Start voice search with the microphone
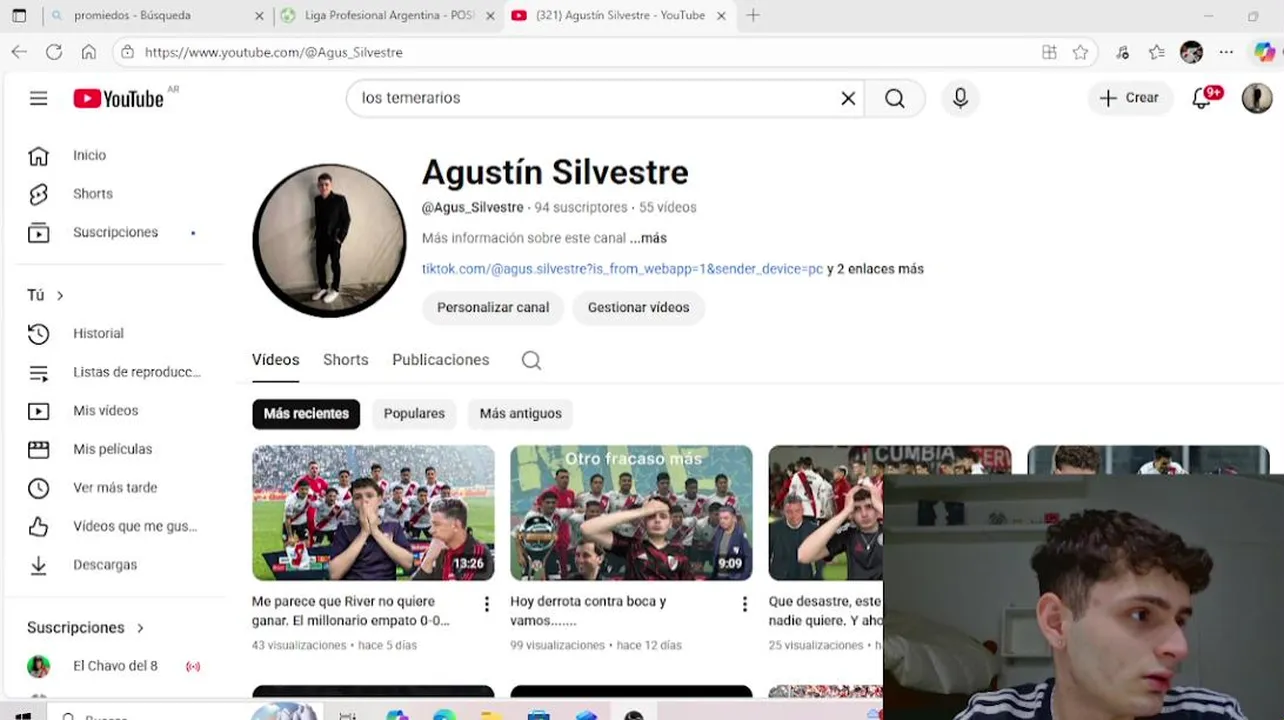 coord(960,98)
